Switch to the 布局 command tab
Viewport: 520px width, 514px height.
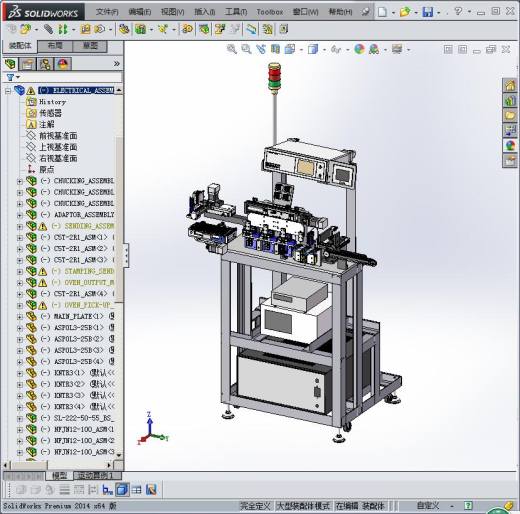click(55, 46)
